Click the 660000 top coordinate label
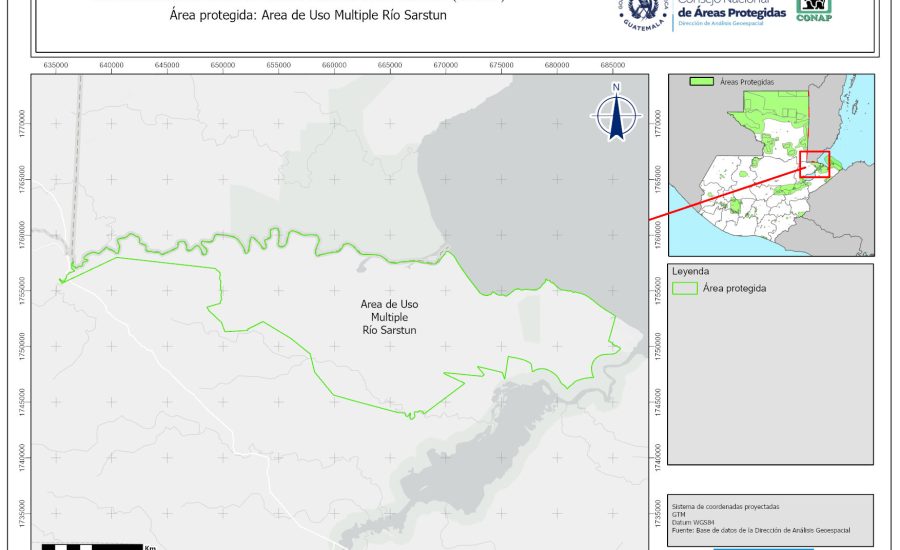 [334, 65]
